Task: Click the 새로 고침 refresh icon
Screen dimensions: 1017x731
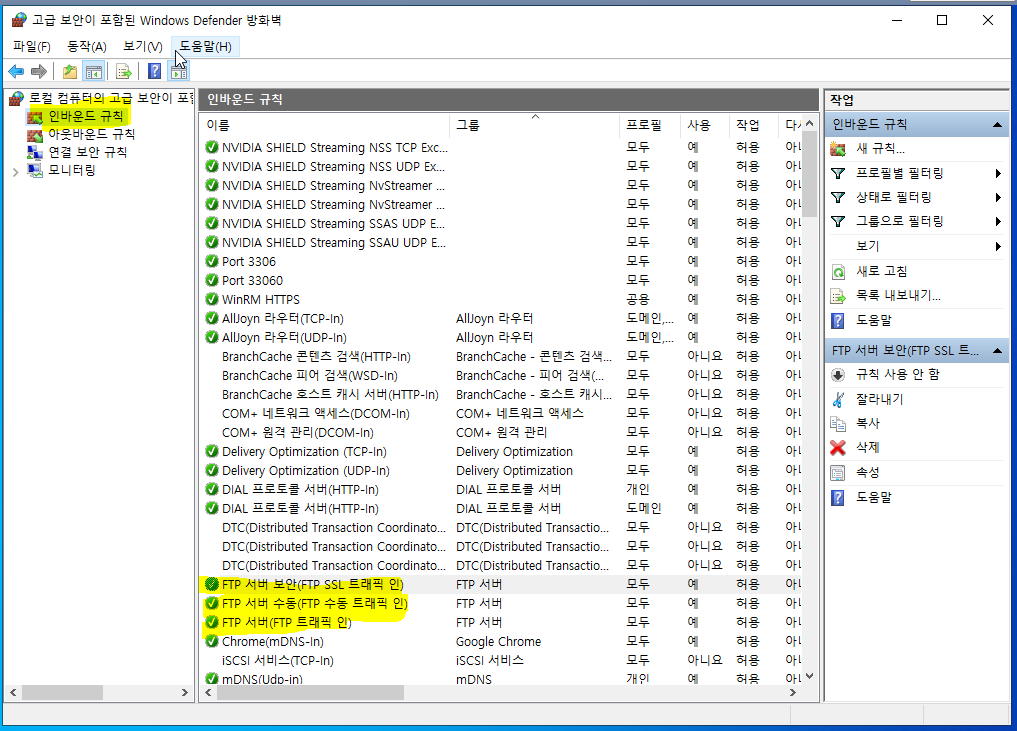Action: (x=838, y=272)
